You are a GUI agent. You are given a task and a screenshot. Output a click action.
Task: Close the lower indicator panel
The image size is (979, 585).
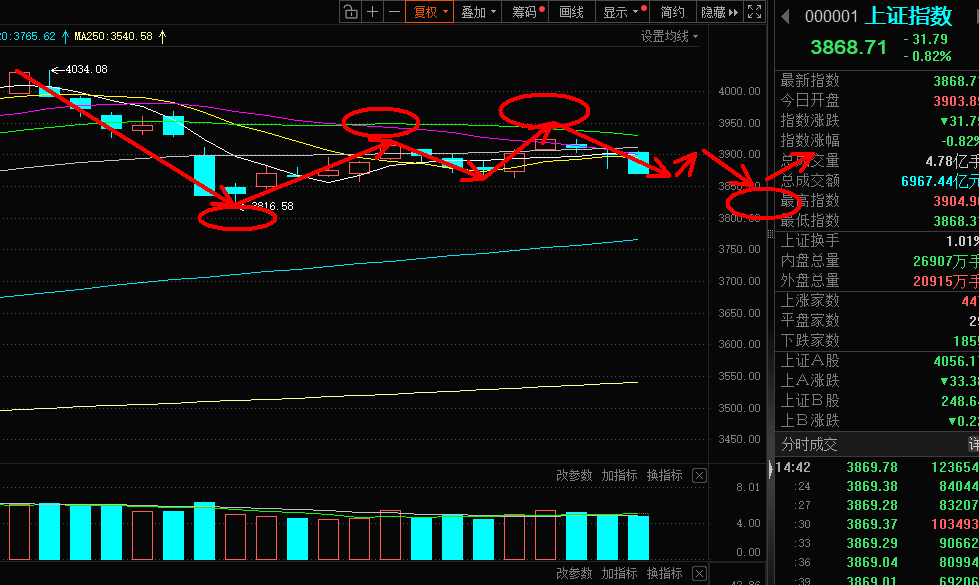pos(699,574)
